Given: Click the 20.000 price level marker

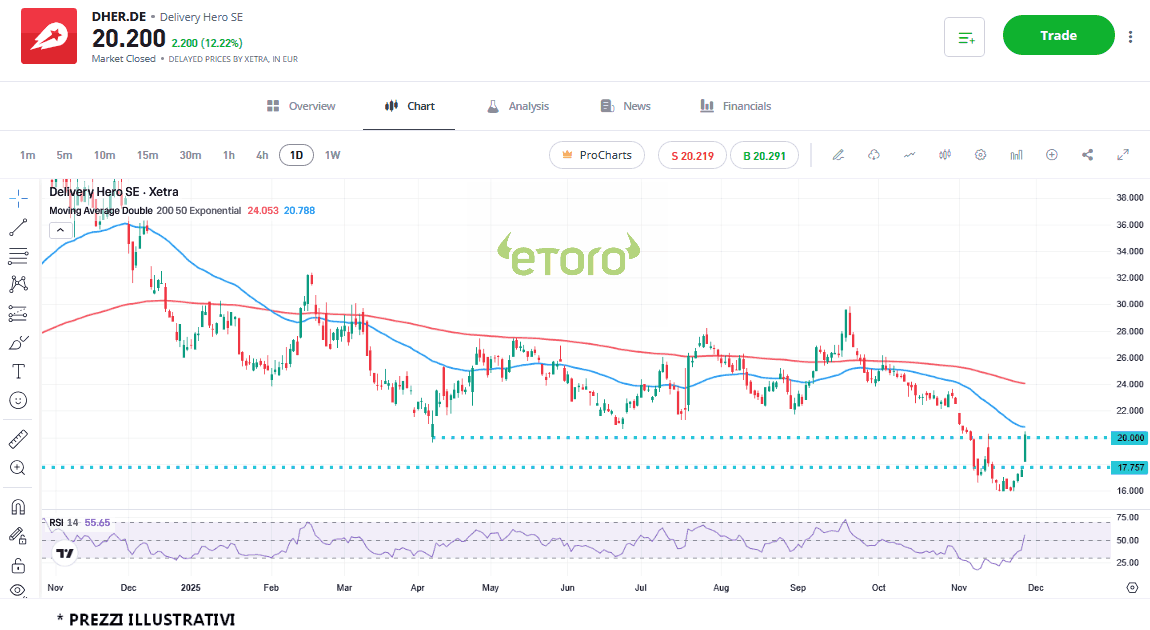Looking at the screenshot, I should 1130,438.
